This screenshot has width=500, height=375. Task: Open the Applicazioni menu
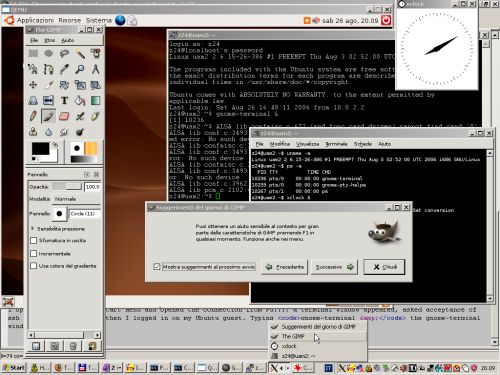(x=35, y=20)
